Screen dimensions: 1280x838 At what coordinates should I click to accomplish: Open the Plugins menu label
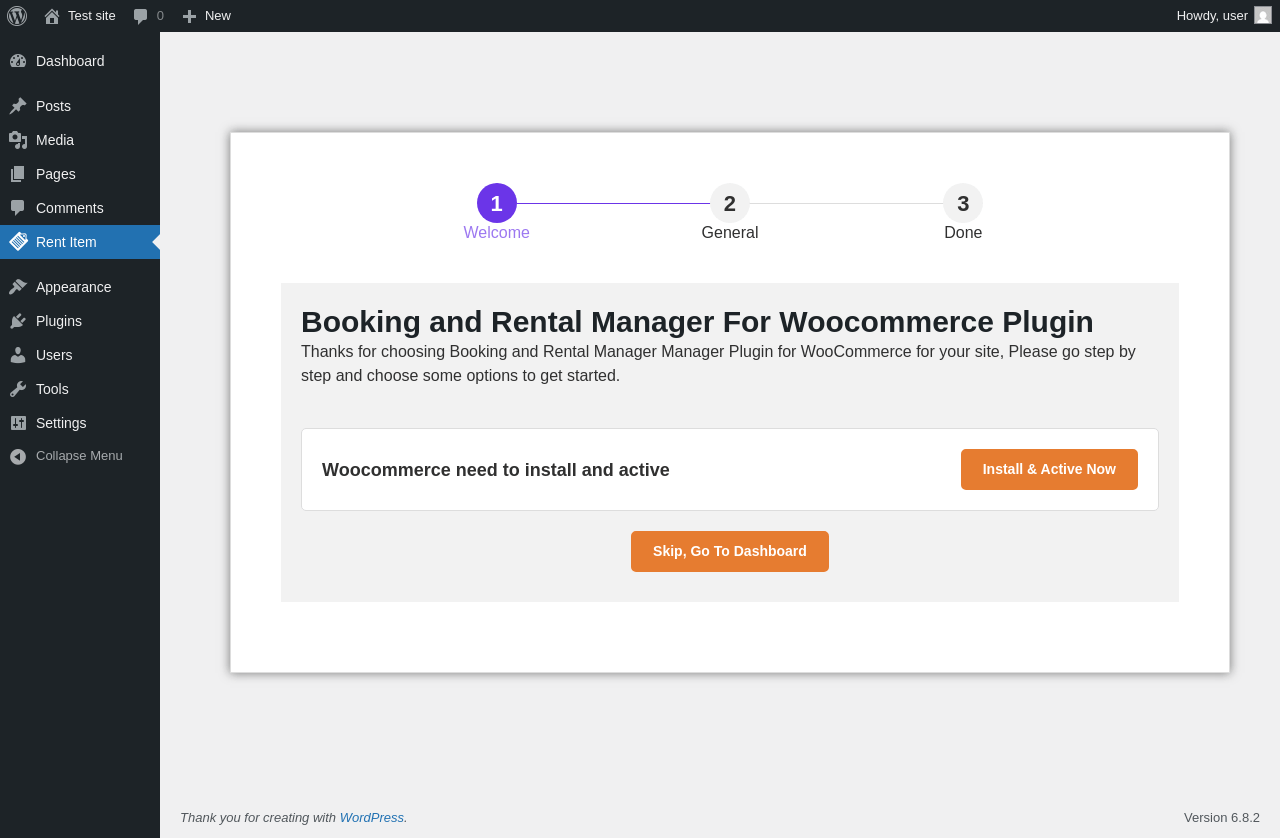tap(59, 321)
